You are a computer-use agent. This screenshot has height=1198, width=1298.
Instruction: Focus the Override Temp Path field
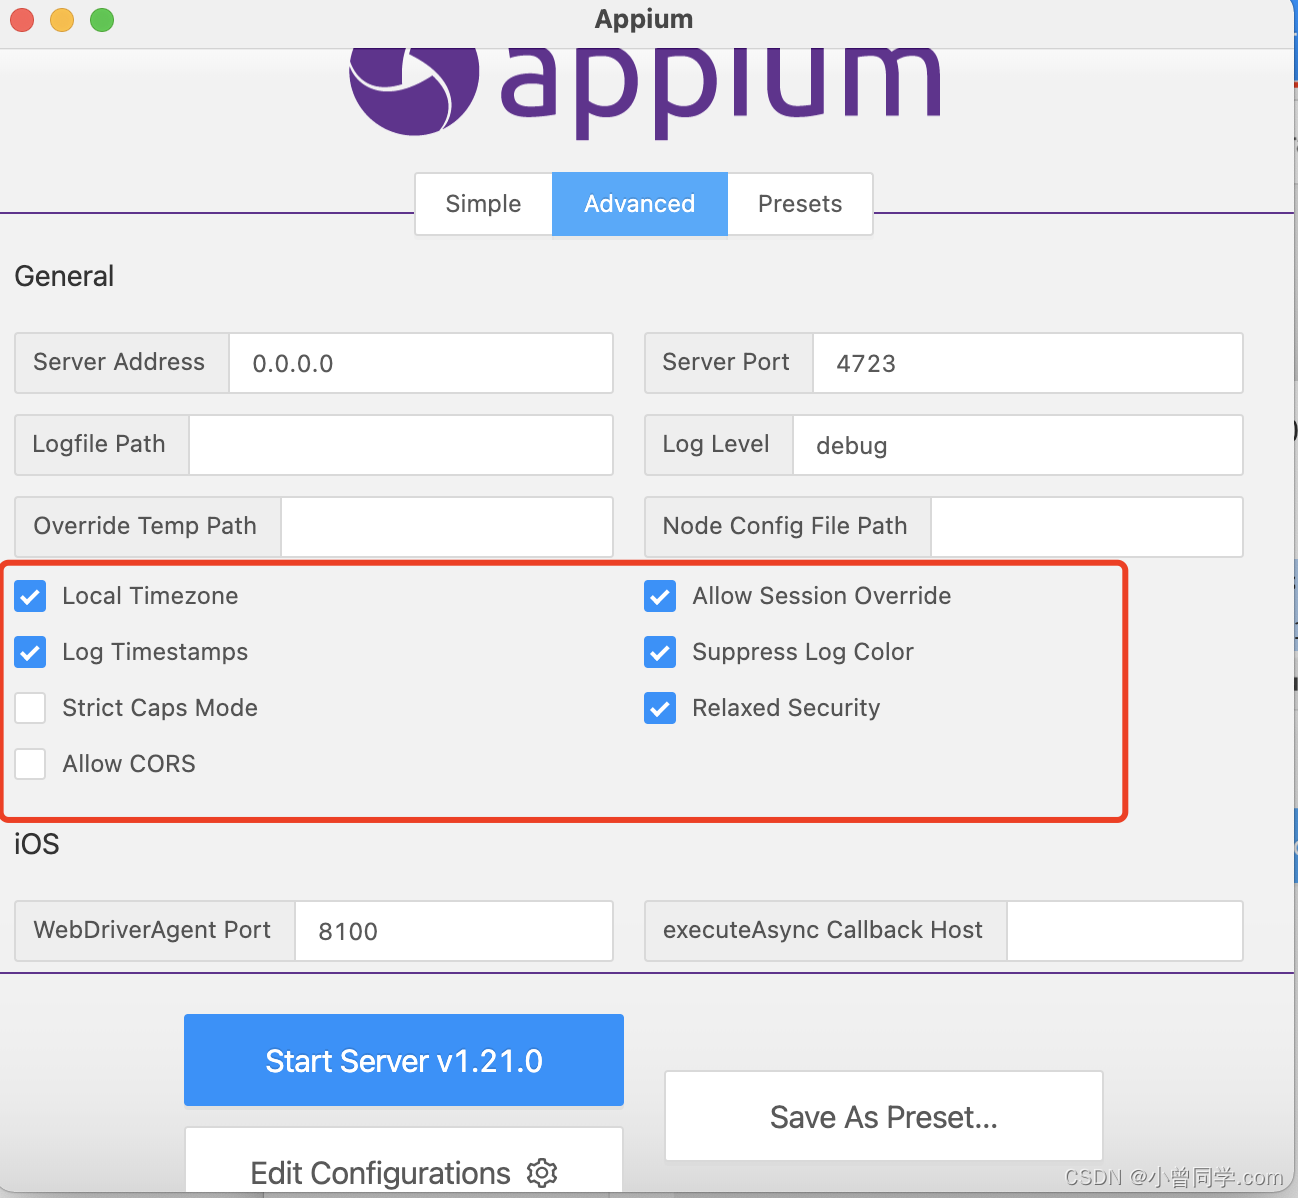pyautogui.click(x=447, y=527)
